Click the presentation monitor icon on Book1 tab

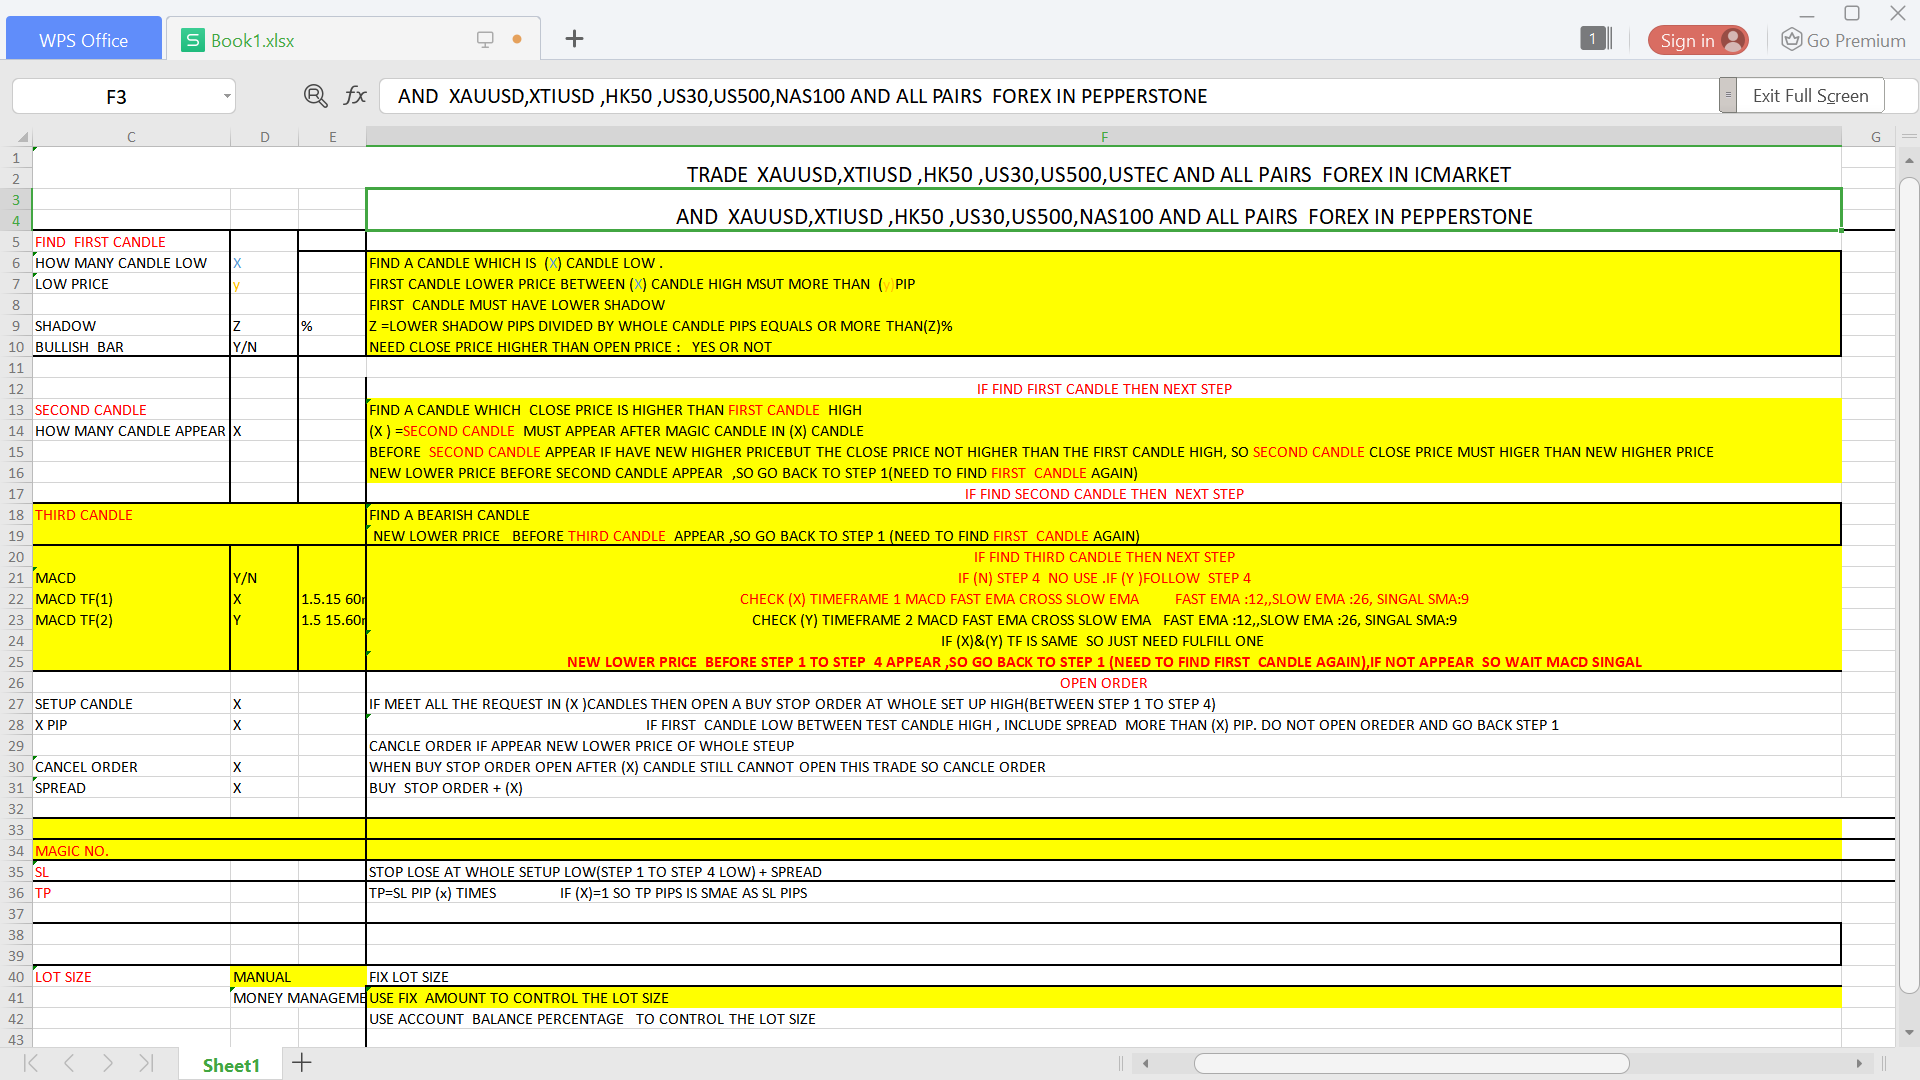[x=485, y=39]
